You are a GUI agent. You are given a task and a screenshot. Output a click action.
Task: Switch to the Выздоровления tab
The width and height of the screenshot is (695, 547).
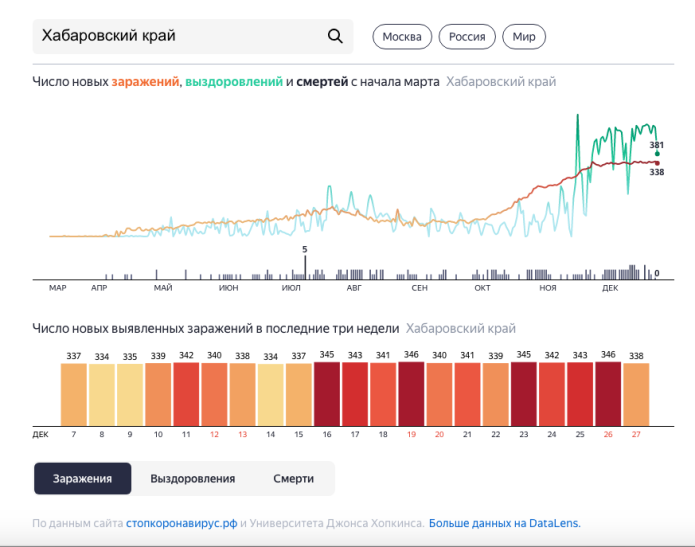point(193,478)
